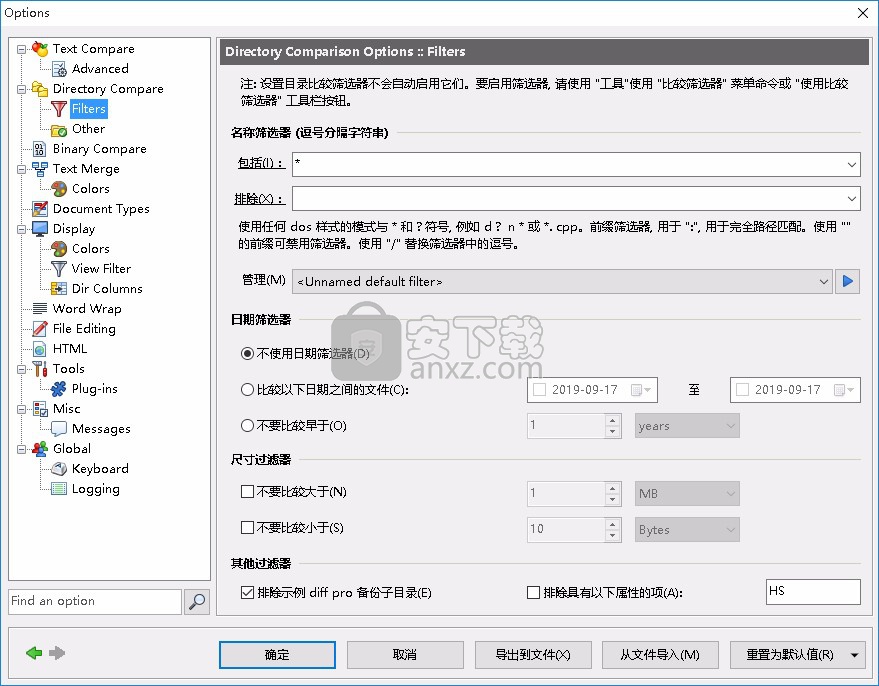Click the Dir Columns icon
This screenshot has width=879, height=686.
[x=59, y=289]
